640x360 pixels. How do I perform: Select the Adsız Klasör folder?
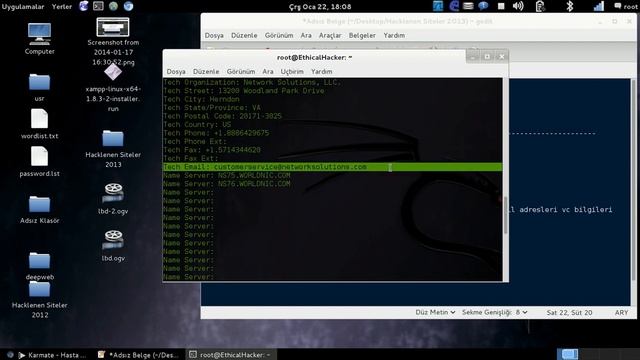click(x=40, y=209)
